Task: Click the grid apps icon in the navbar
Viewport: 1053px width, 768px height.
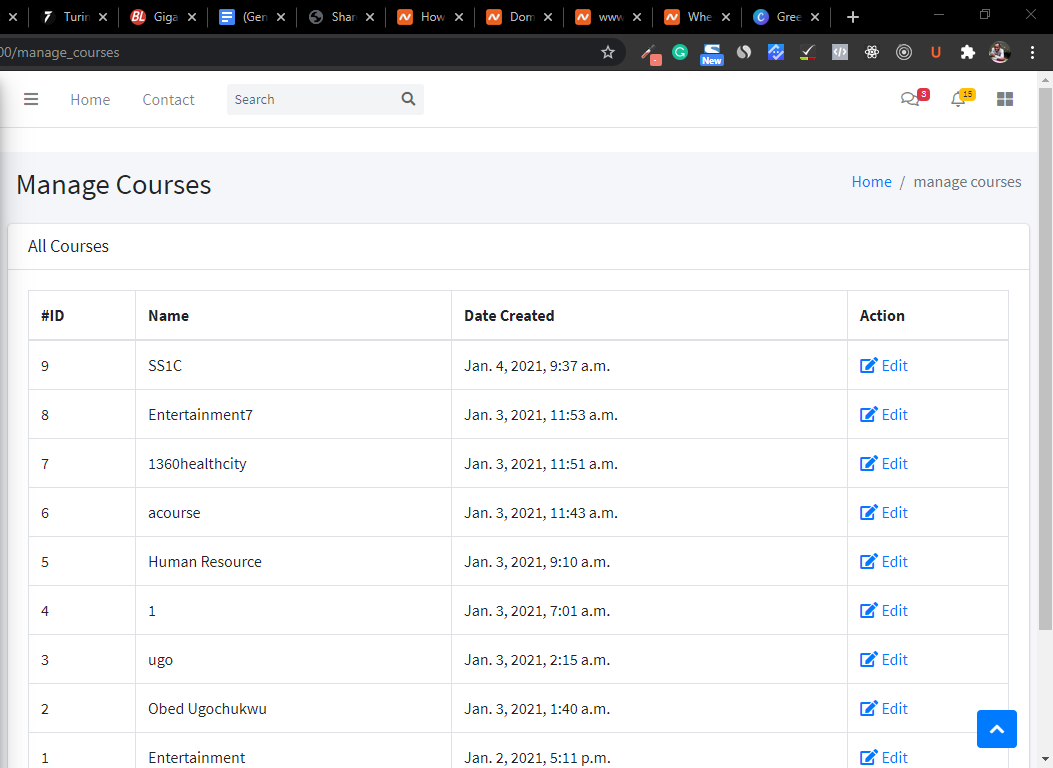Action: click(x=1005, y=99)
